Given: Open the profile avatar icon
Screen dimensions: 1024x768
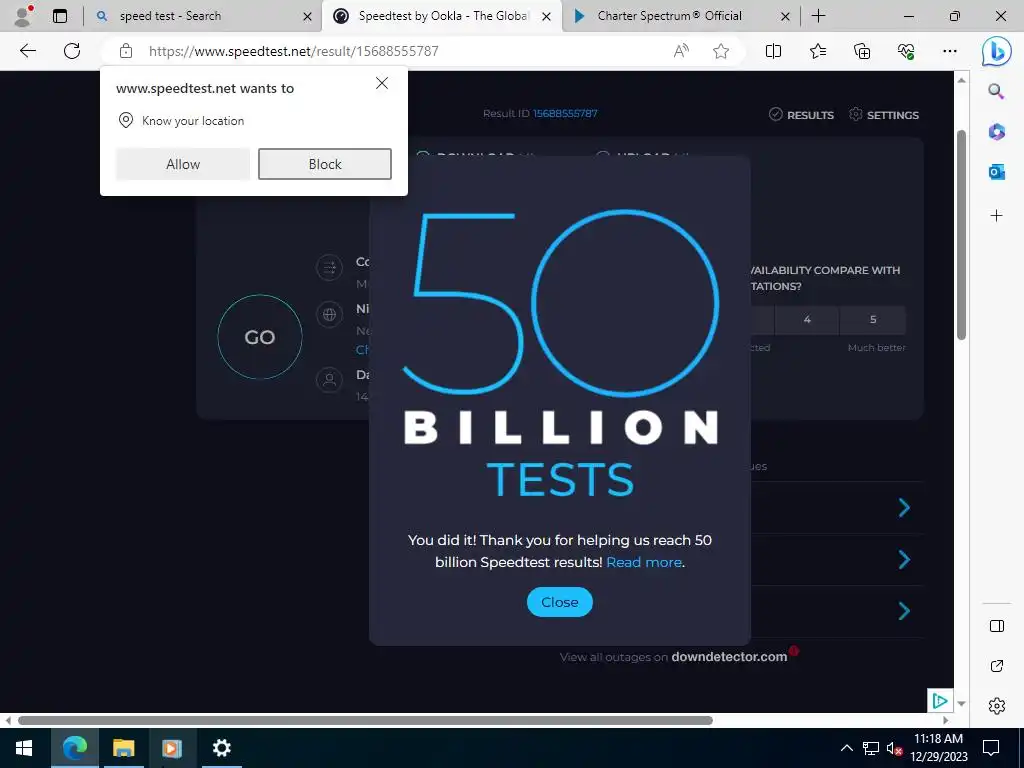Looking at the screenshot, I should coord(24,16).
